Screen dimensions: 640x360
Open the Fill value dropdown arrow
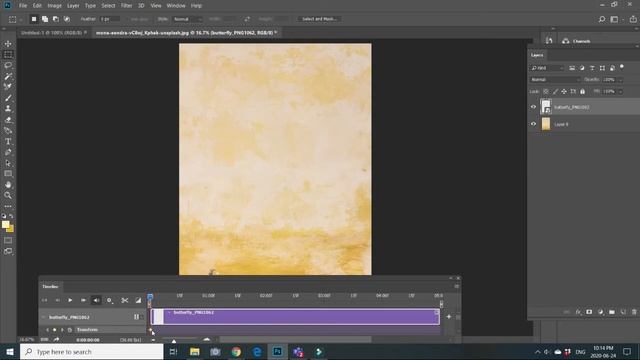pyautogui.click(x=620, y=91)
